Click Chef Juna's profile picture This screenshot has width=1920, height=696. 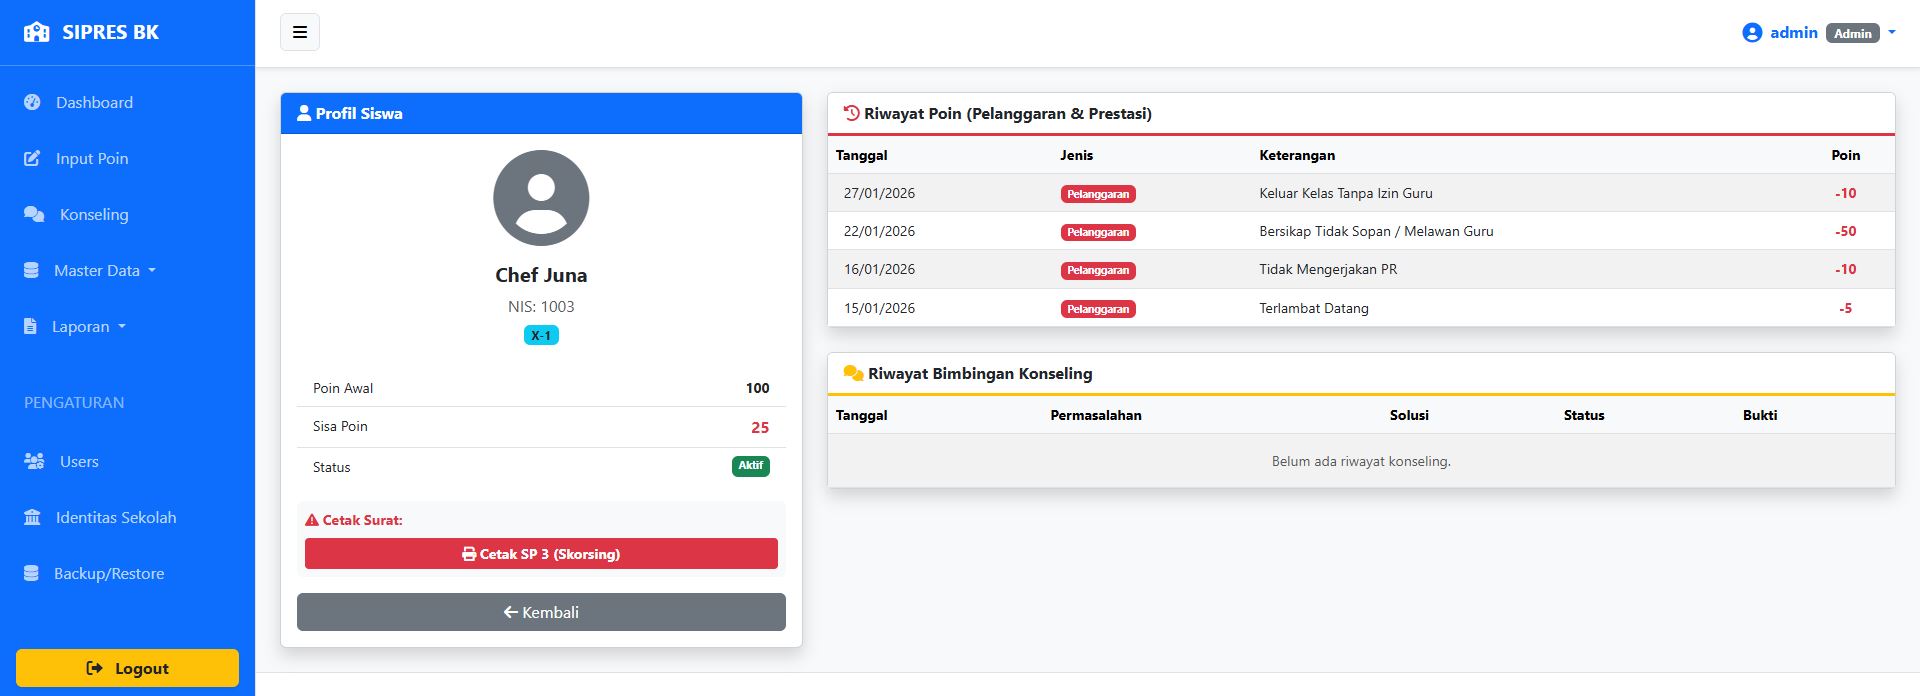(541, 198)
